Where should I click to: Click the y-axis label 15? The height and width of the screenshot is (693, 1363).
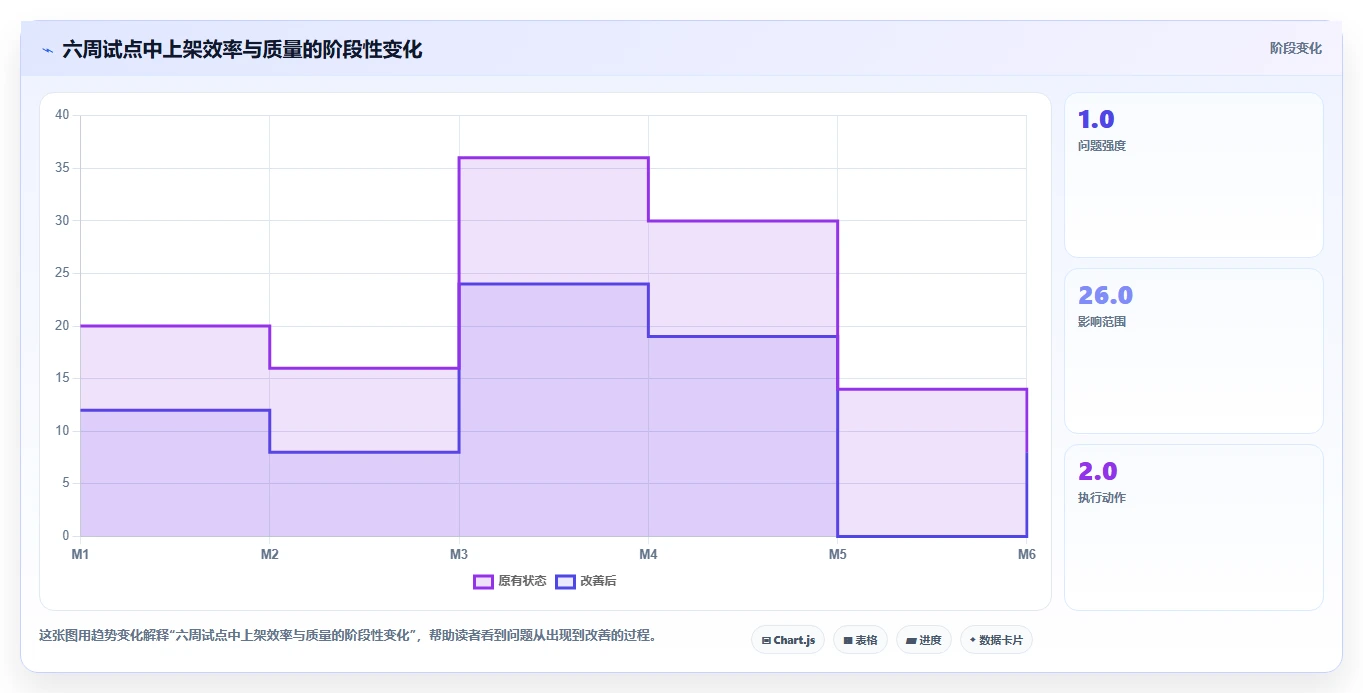[62, 378]
